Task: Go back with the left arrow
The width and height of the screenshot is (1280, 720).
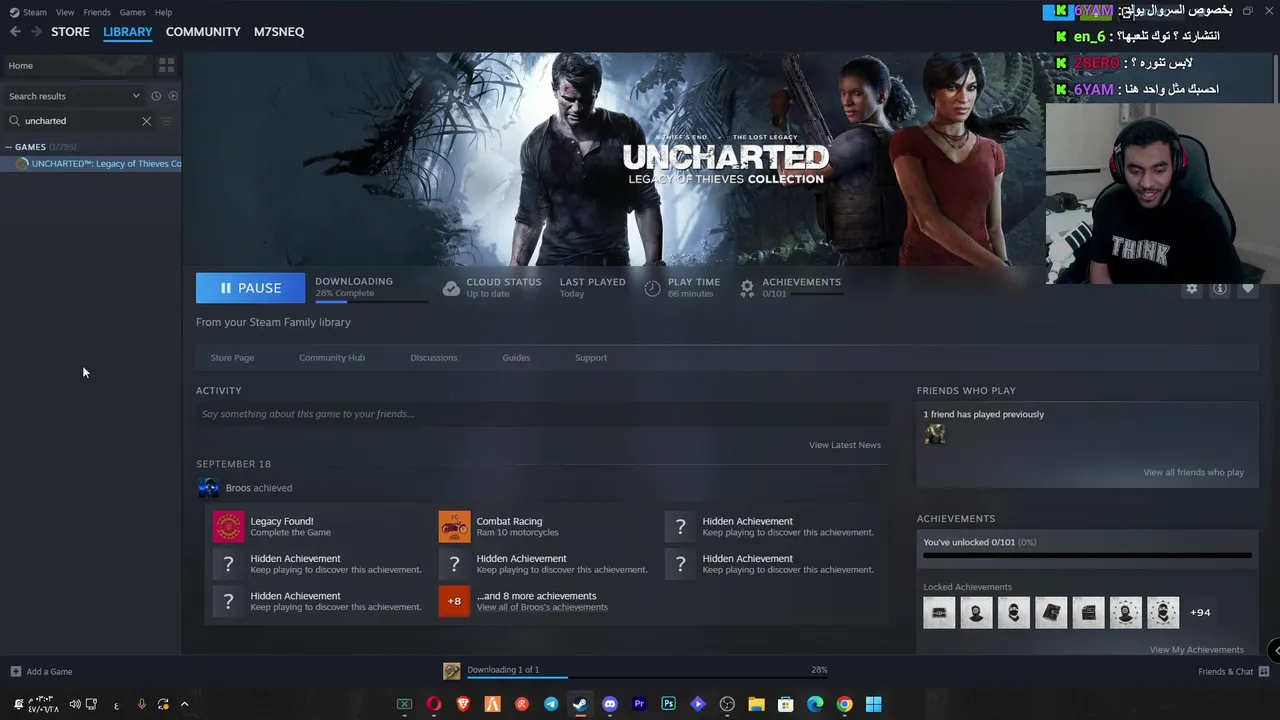Action: click(x=15, y=32)
